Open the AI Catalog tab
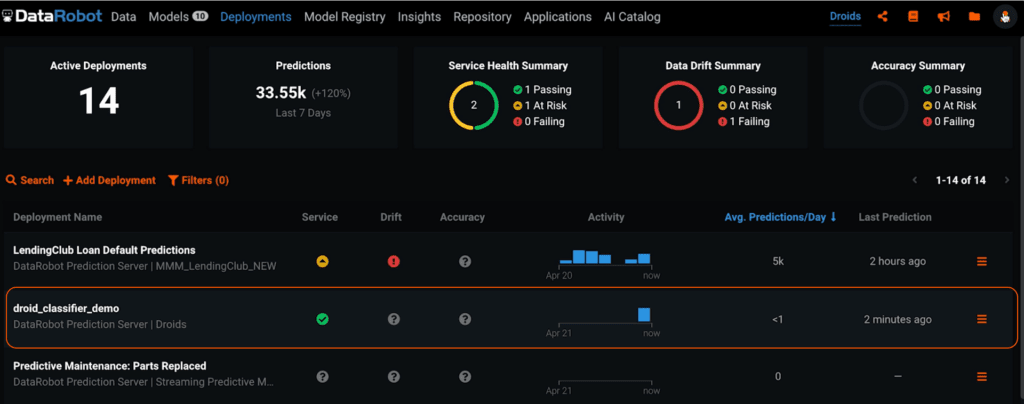 (632, 17)
